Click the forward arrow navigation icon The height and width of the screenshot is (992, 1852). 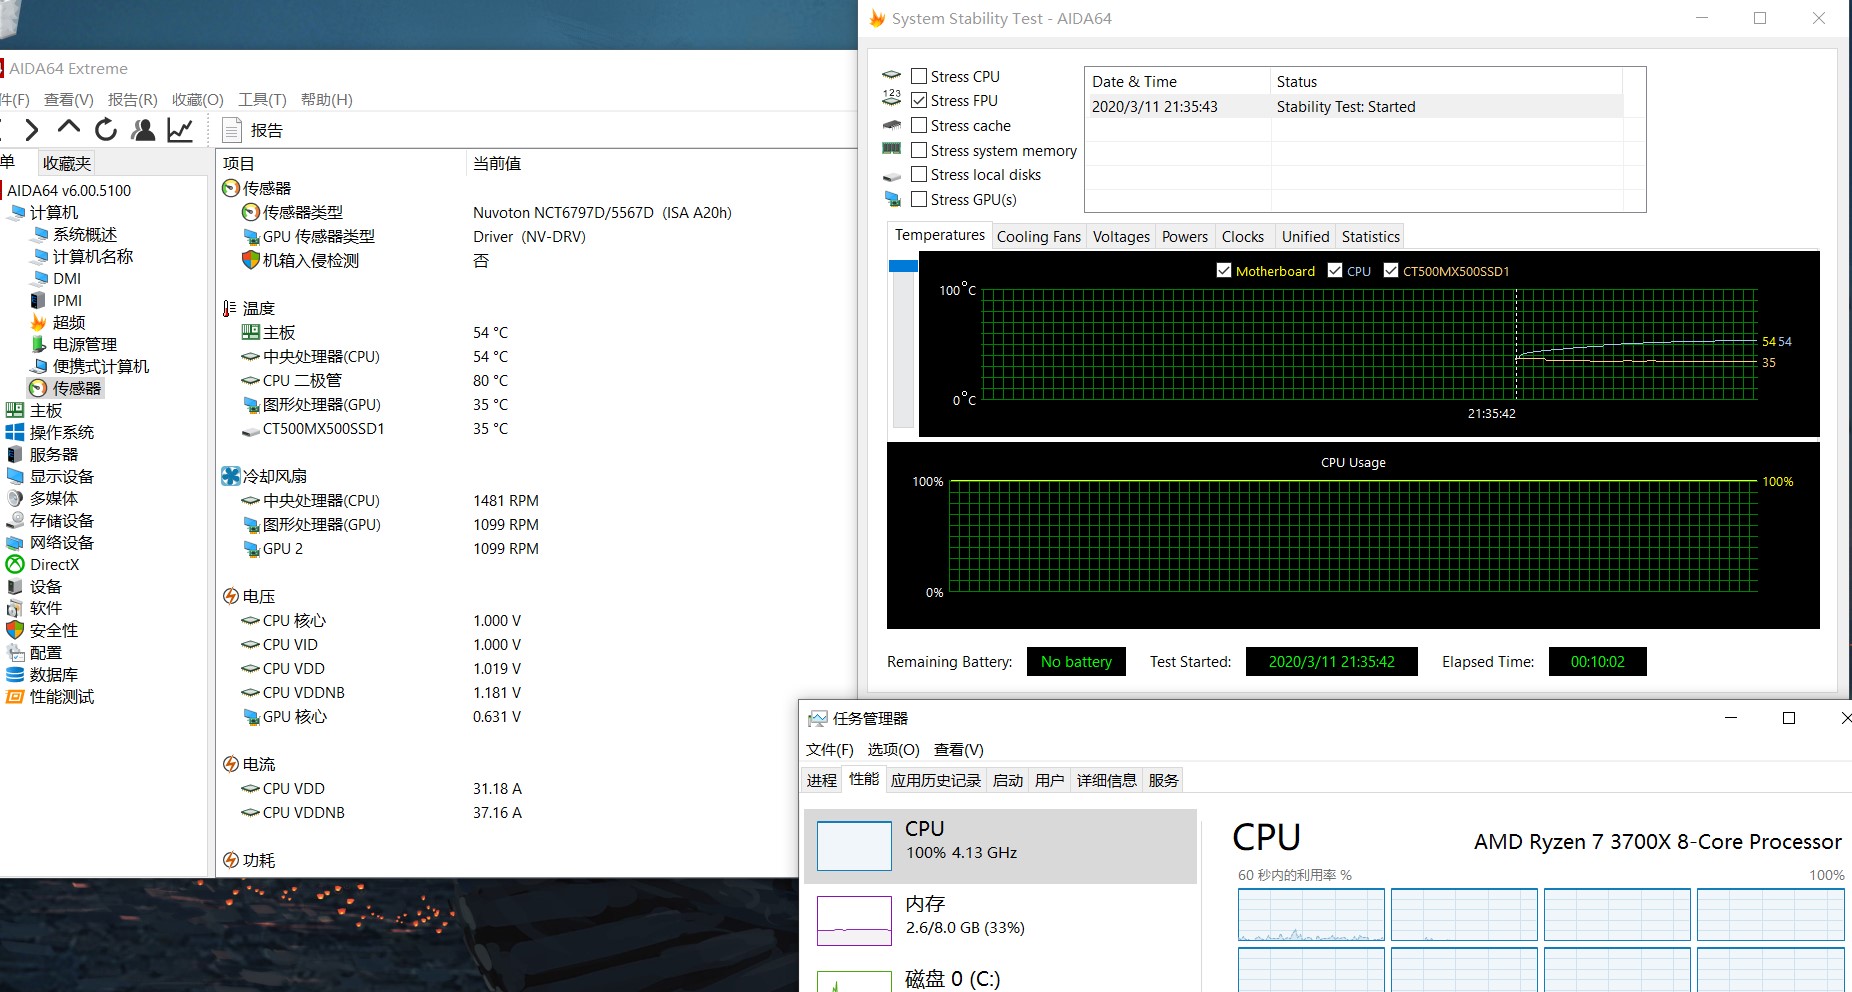coord(32,130)
